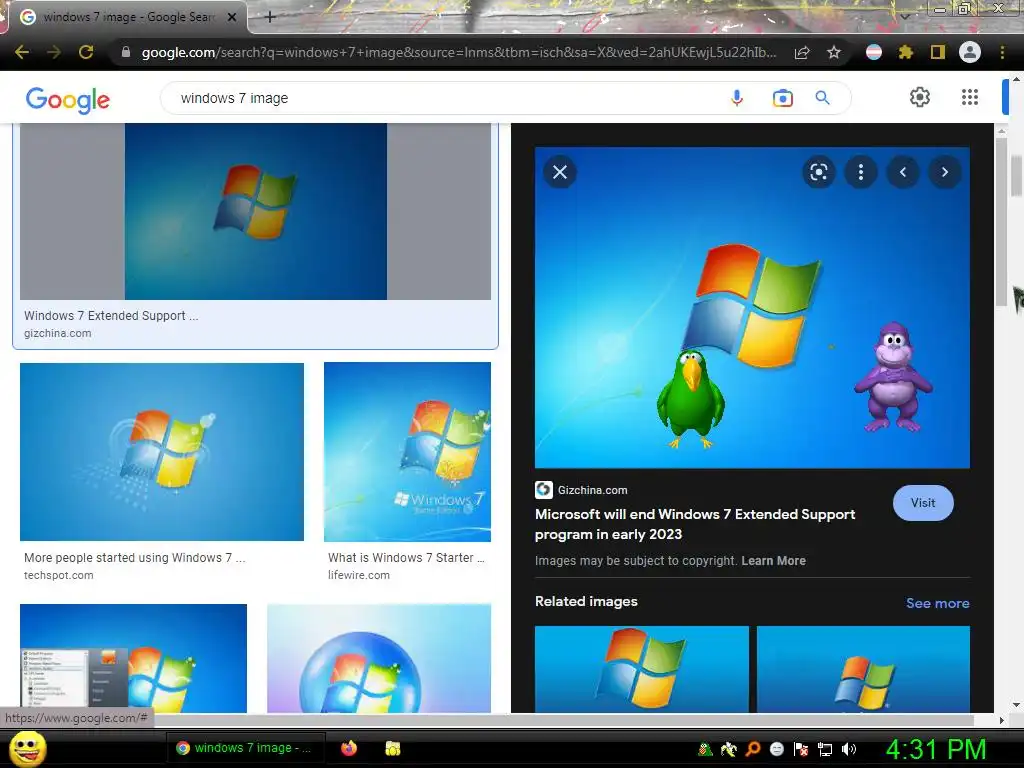Image resolution: width=1024 pixels, height=768 pixels.
Task: Click the 'techspot.com' source text
Action: [x=59, y=575]
